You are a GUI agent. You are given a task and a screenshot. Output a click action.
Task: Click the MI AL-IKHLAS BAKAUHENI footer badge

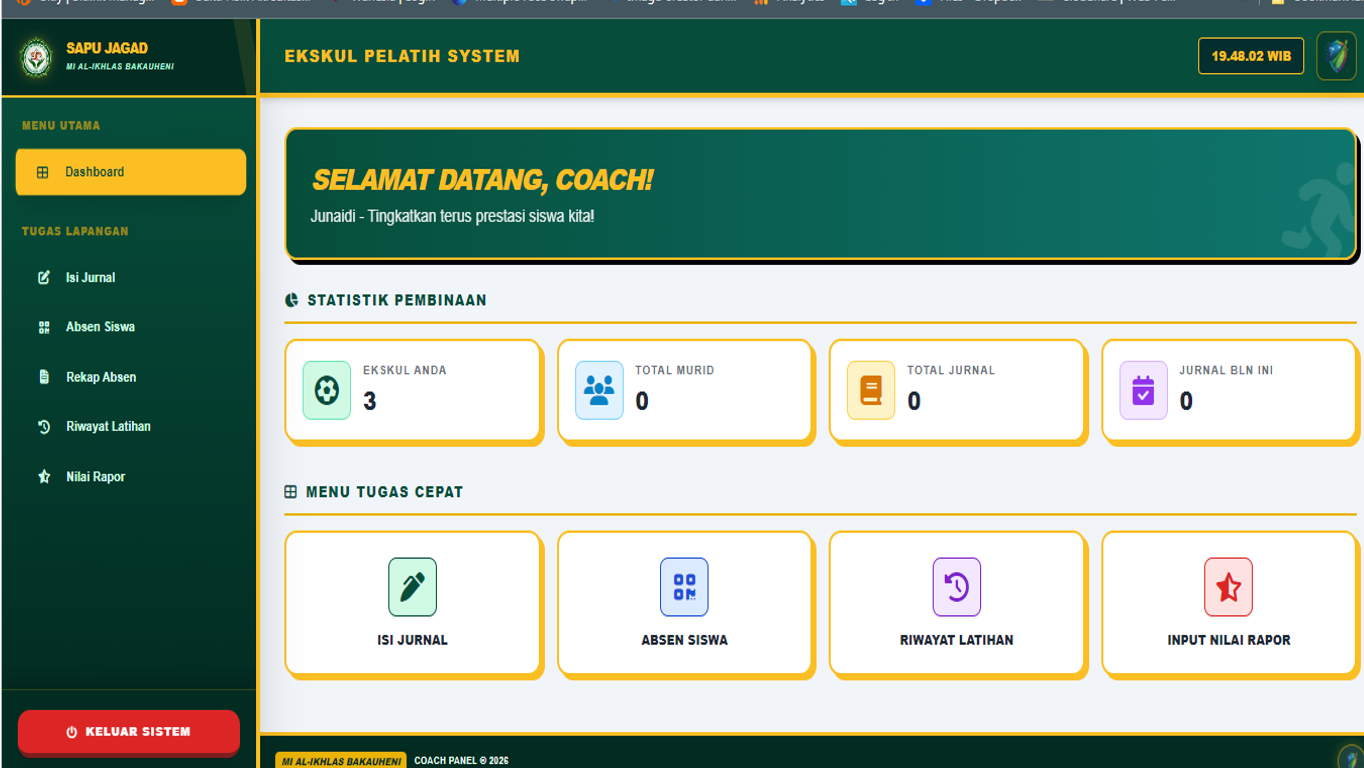coord(341,761)
